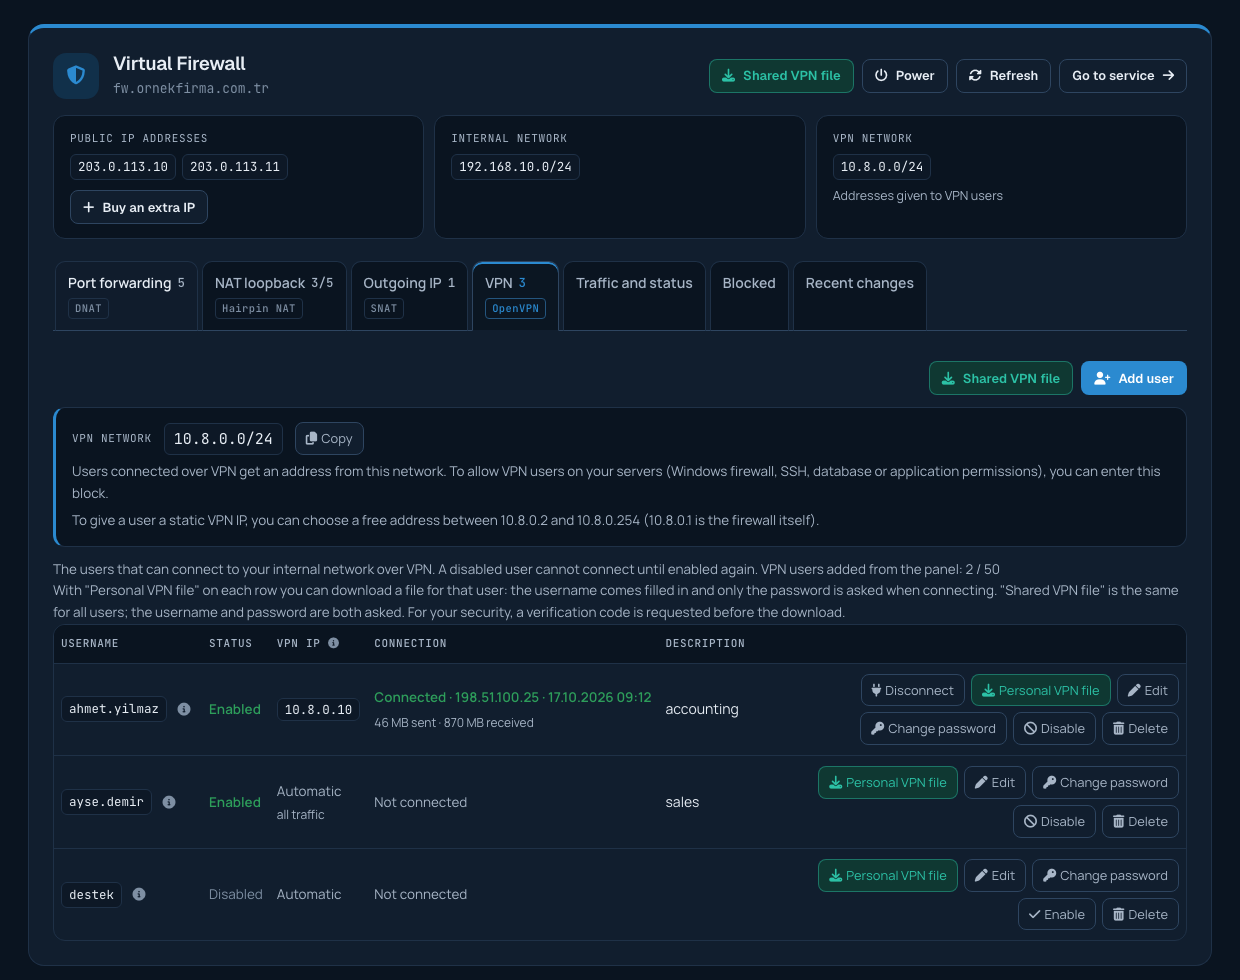1240x980 pixels.
Task: Download personal VPN file for ayse.demir
Action: 888,782
